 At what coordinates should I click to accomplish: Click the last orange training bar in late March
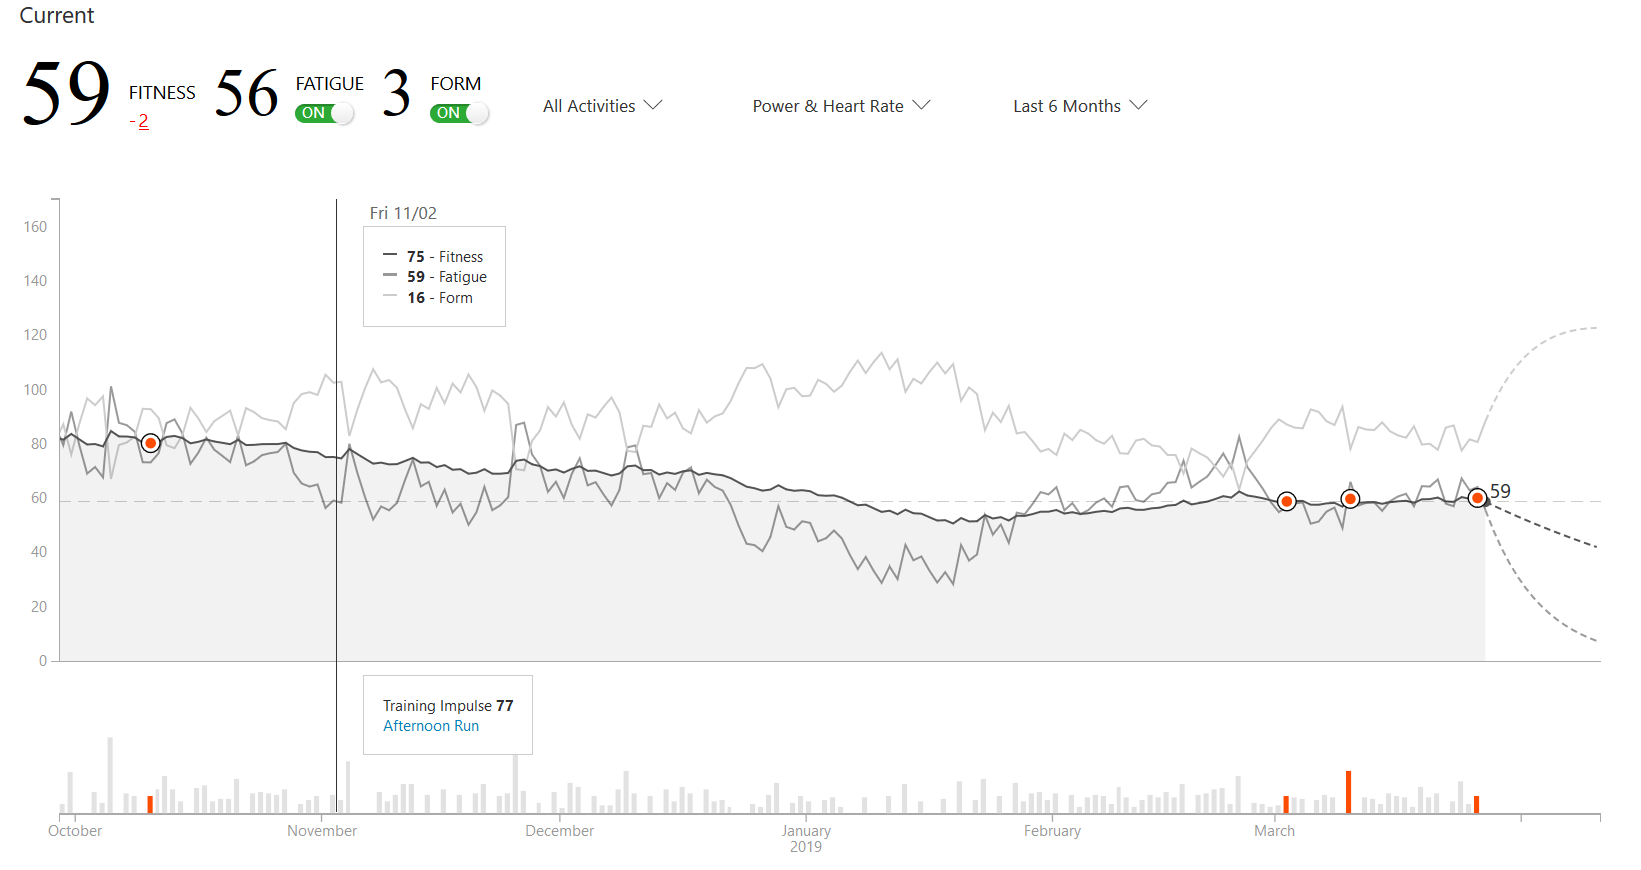[1476, 804]
